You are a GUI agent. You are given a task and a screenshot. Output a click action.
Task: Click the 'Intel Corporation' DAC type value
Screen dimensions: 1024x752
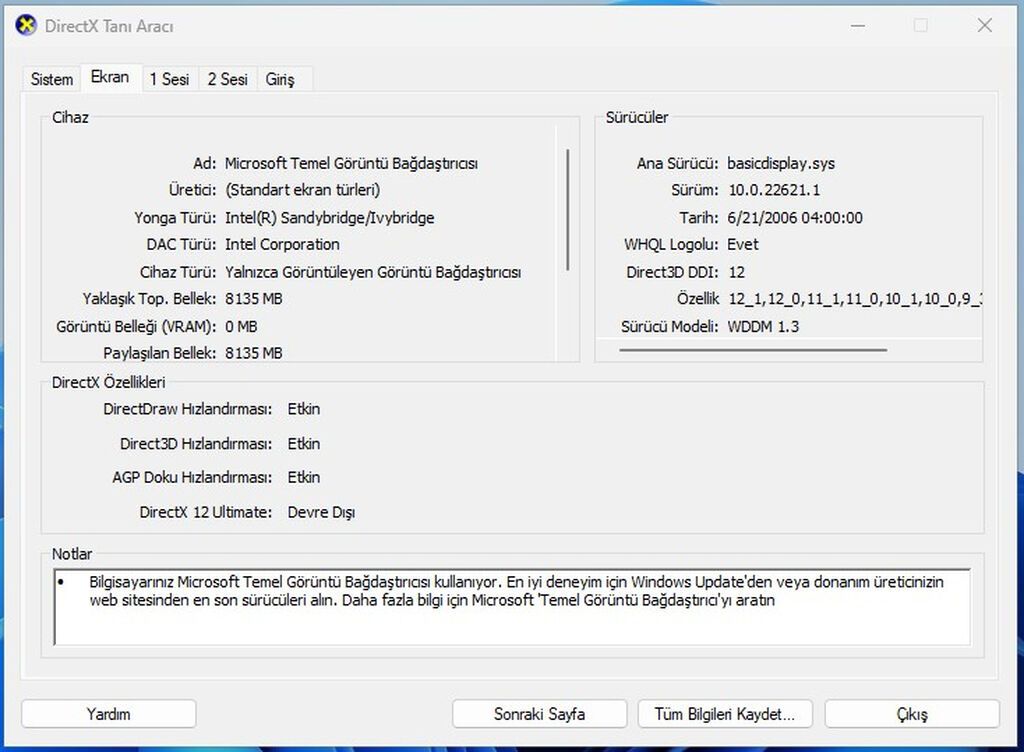coord(282,244)
